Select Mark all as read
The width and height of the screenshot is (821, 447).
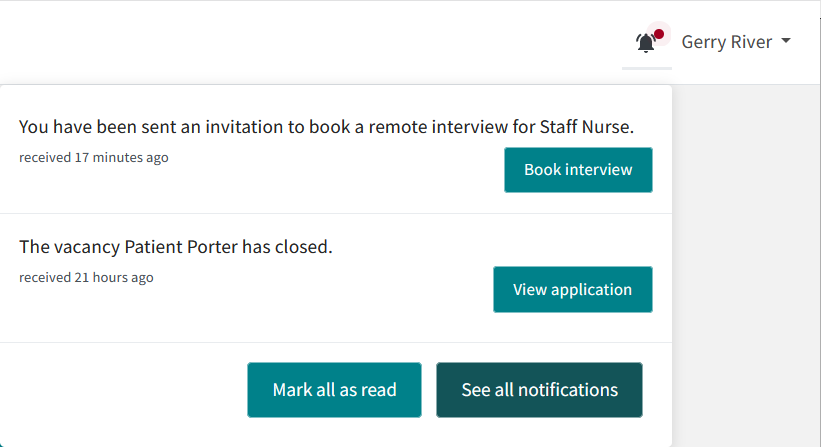(x=334, y=390)
